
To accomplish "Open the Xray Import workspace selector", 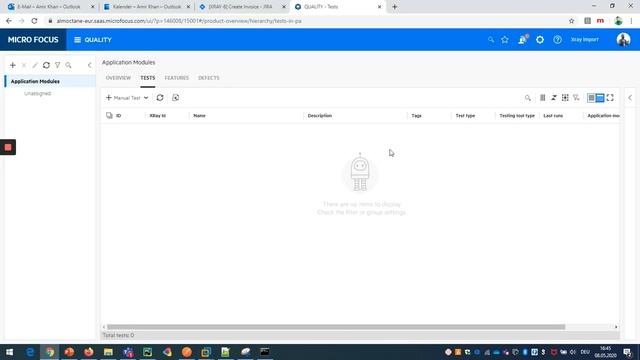I will (x=585, y=40).
